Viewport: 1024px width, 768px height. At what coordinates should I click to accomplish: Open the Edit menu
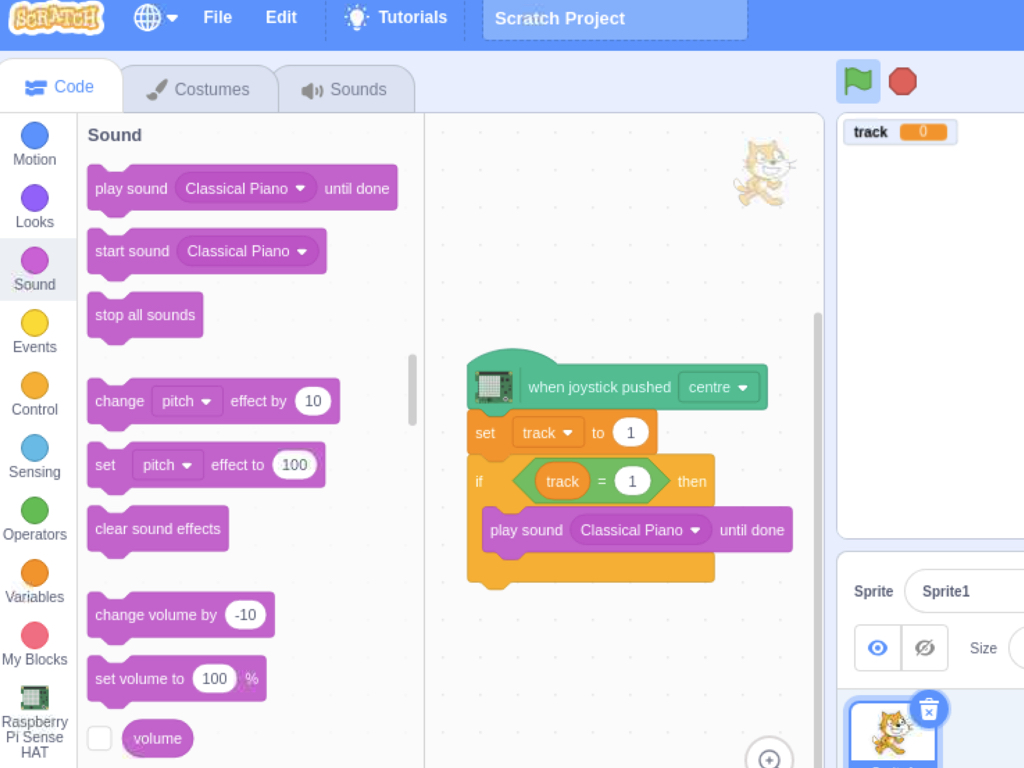281,18
